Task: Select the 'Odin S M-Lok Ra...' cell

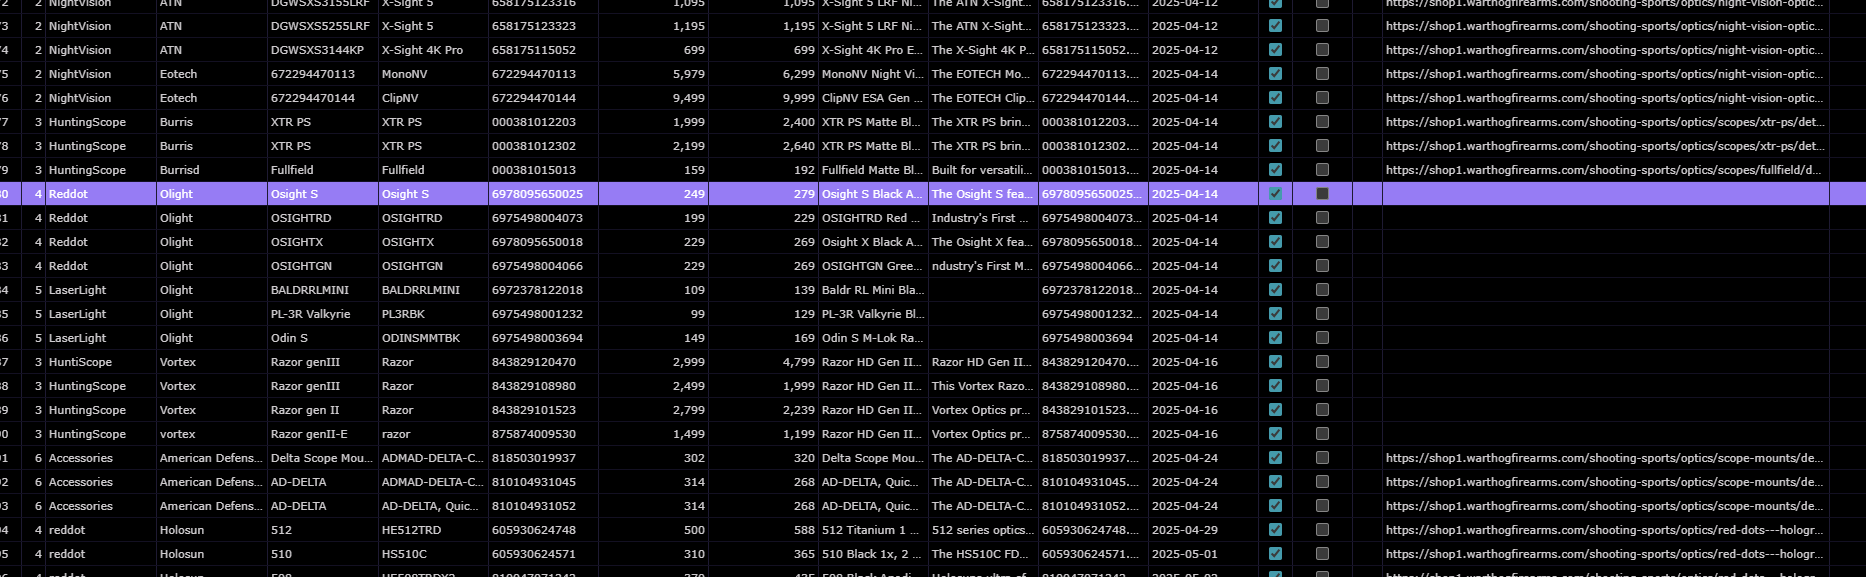Action: [x=873, y=338]
